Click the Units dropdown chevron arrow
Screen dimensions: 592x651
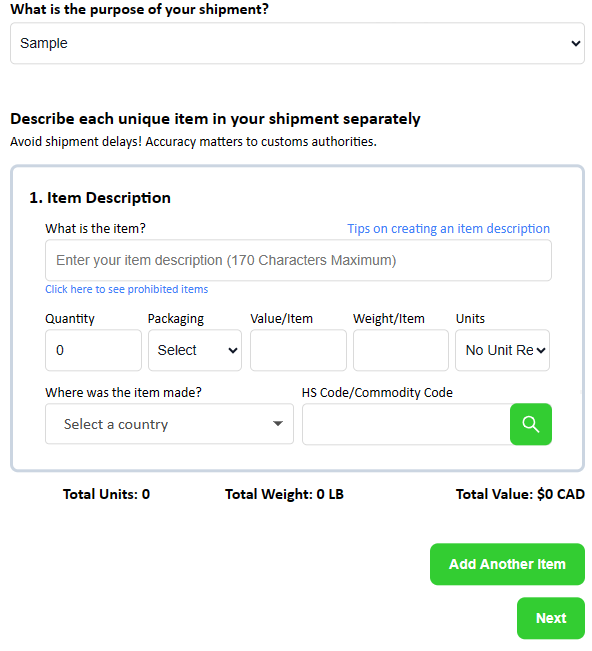point(541,350)
